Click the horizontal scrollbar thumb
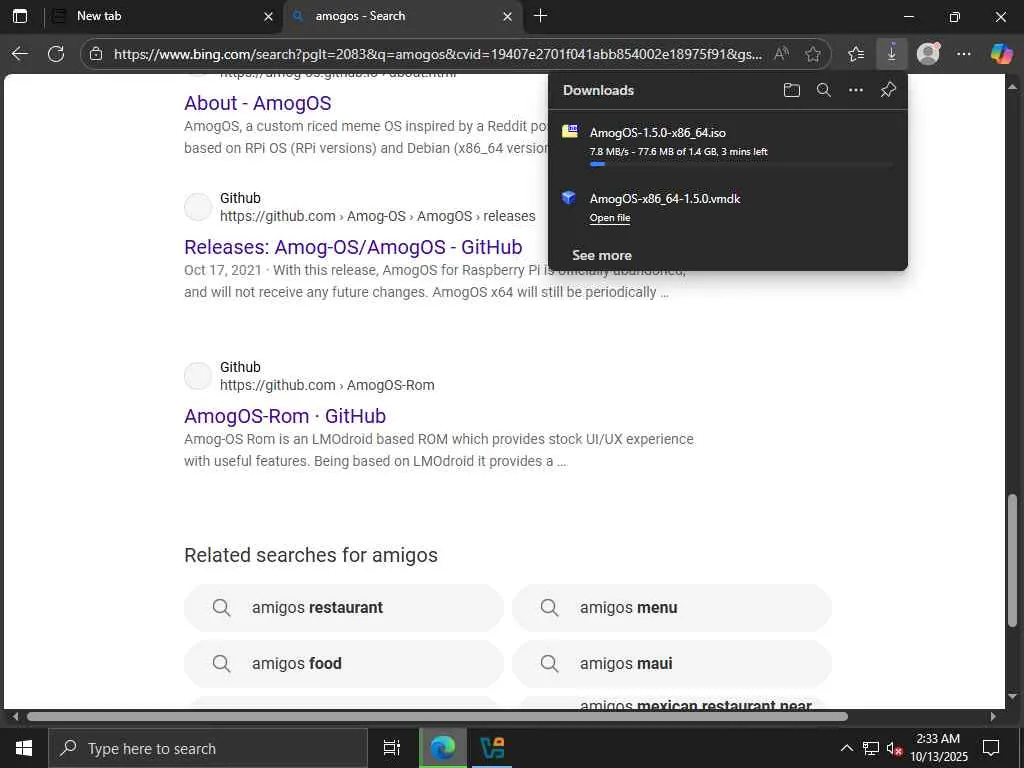This screenshot has height=768, width=1024. click(x=437, y=716)
